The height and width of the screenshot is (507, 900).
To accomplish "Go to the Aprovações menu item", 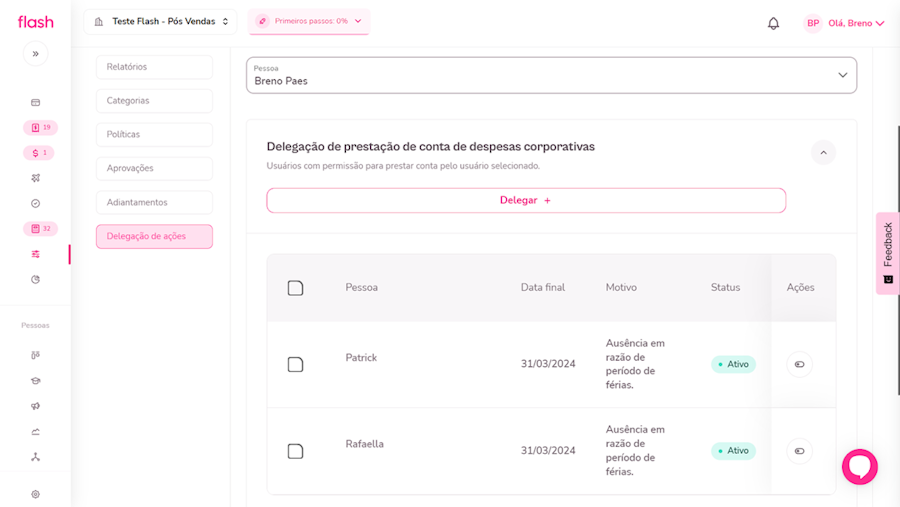I will coord(154,169).
